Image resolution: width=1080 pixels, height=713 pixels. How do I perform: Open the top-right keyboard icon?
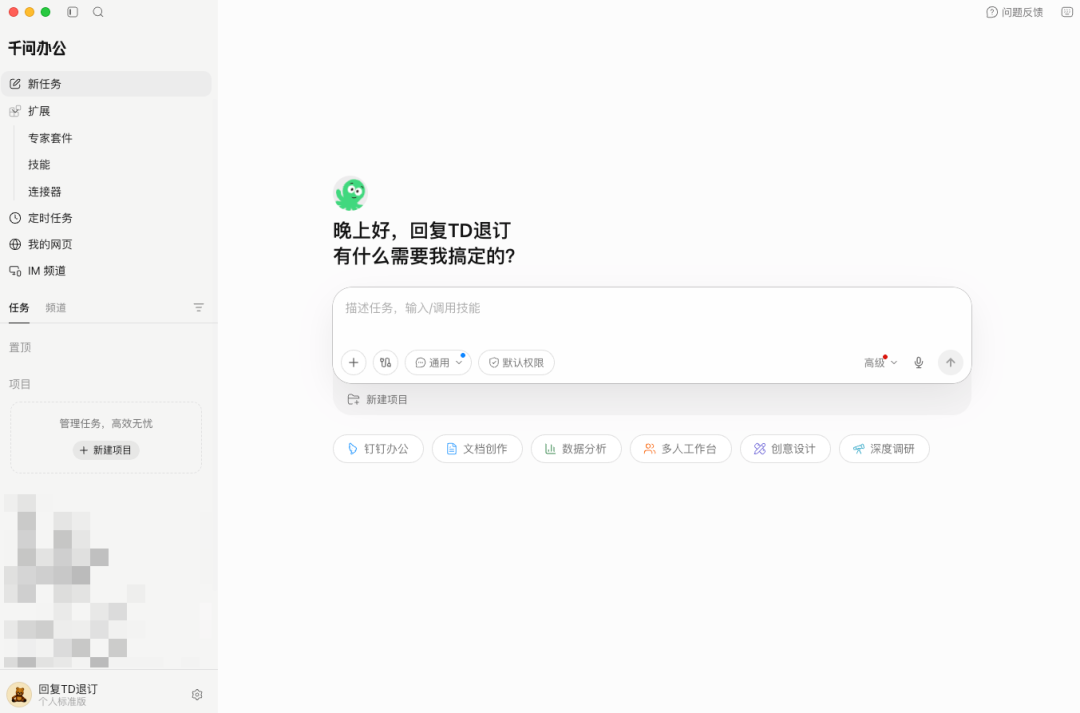tap(1066, 12)
